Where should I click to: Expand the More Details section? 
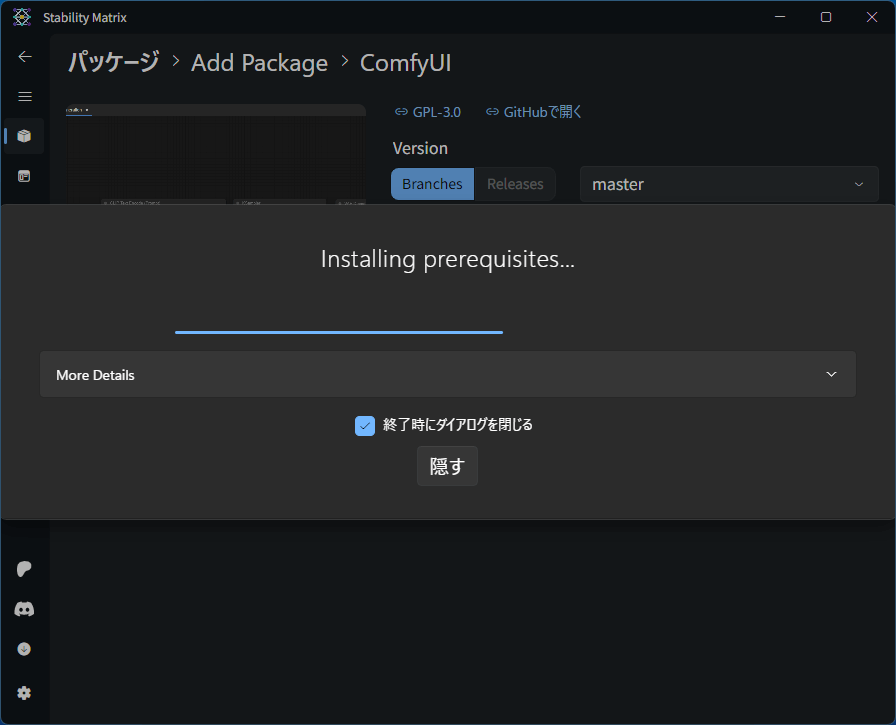(447, 374)
